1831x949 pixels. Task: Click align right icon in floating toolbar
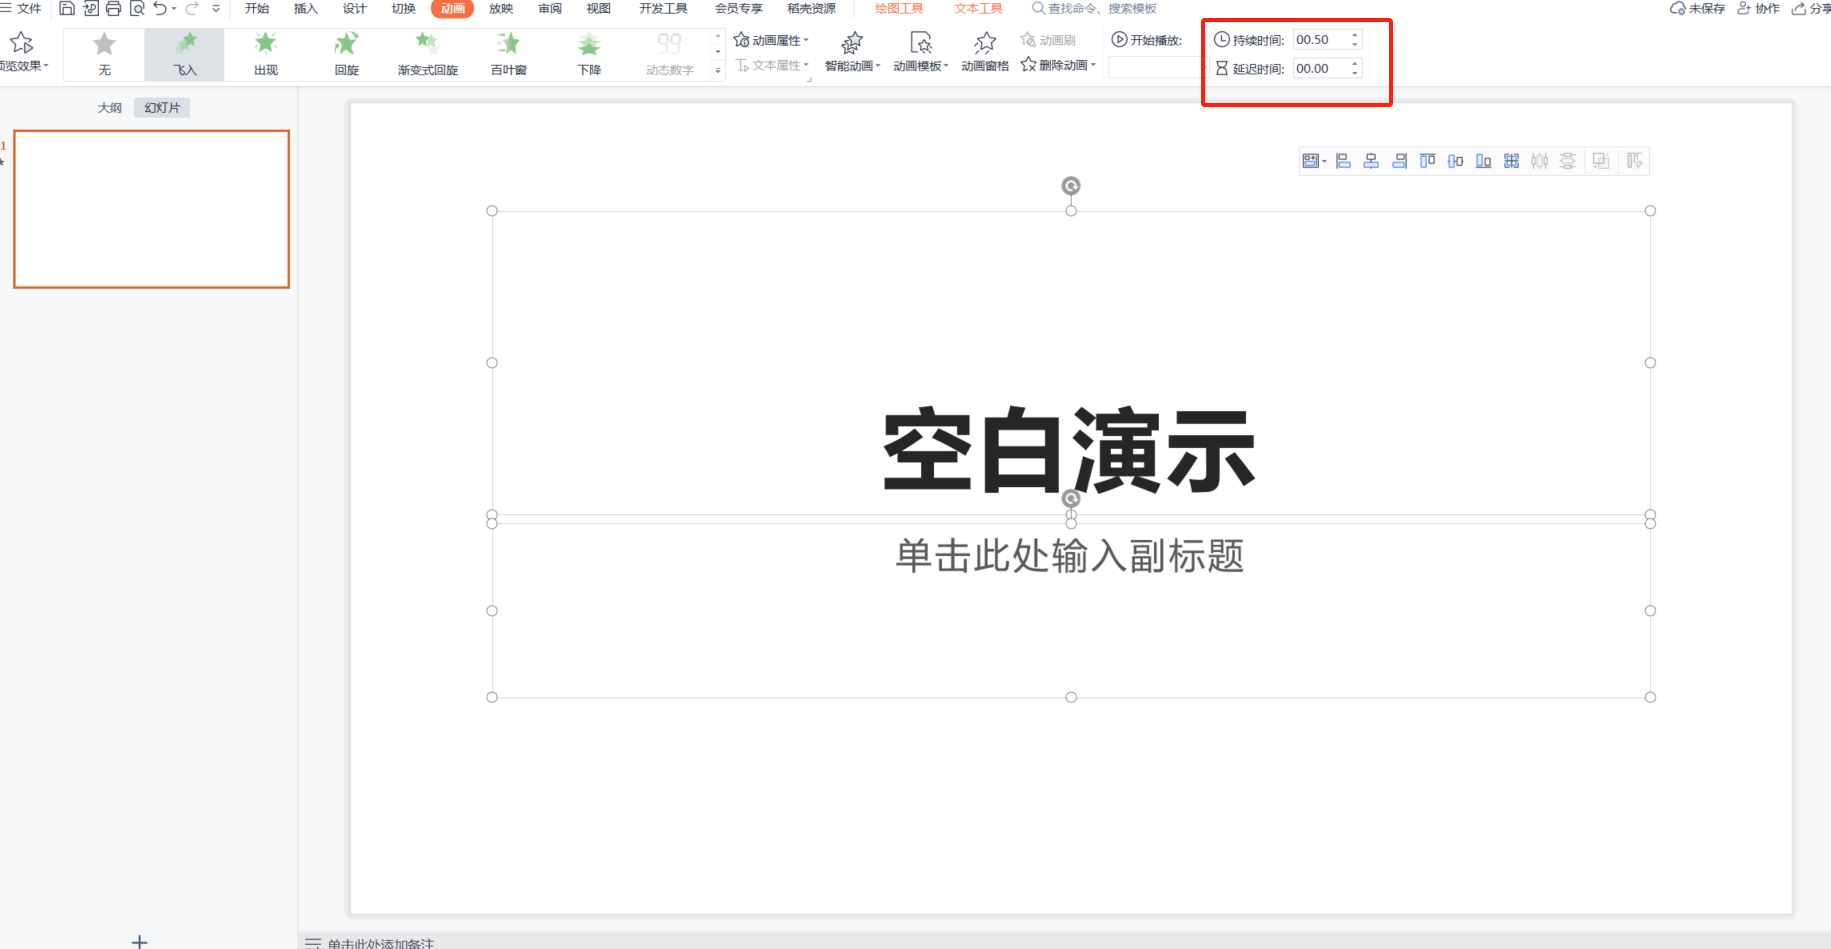pos(1399,161)
